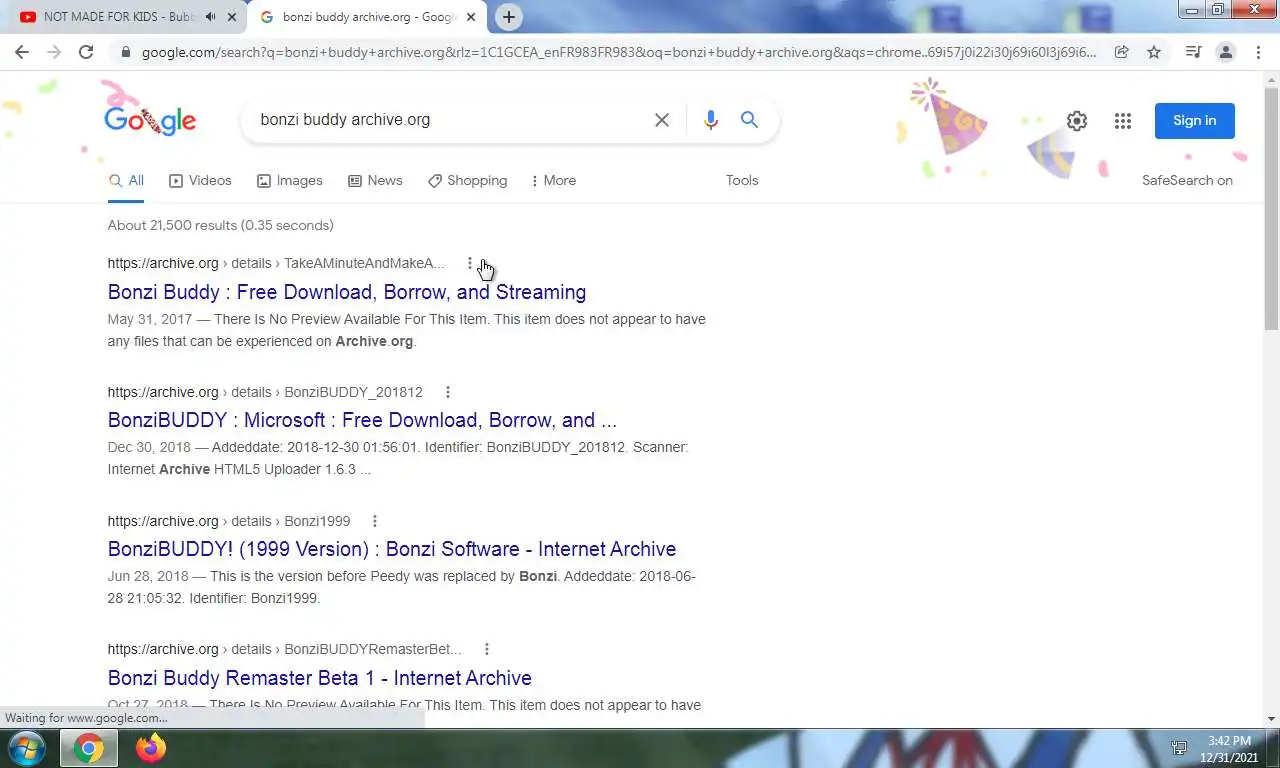Click the search query text field
The height and width of the screenshot is (768, 1280).
[450, 120]
